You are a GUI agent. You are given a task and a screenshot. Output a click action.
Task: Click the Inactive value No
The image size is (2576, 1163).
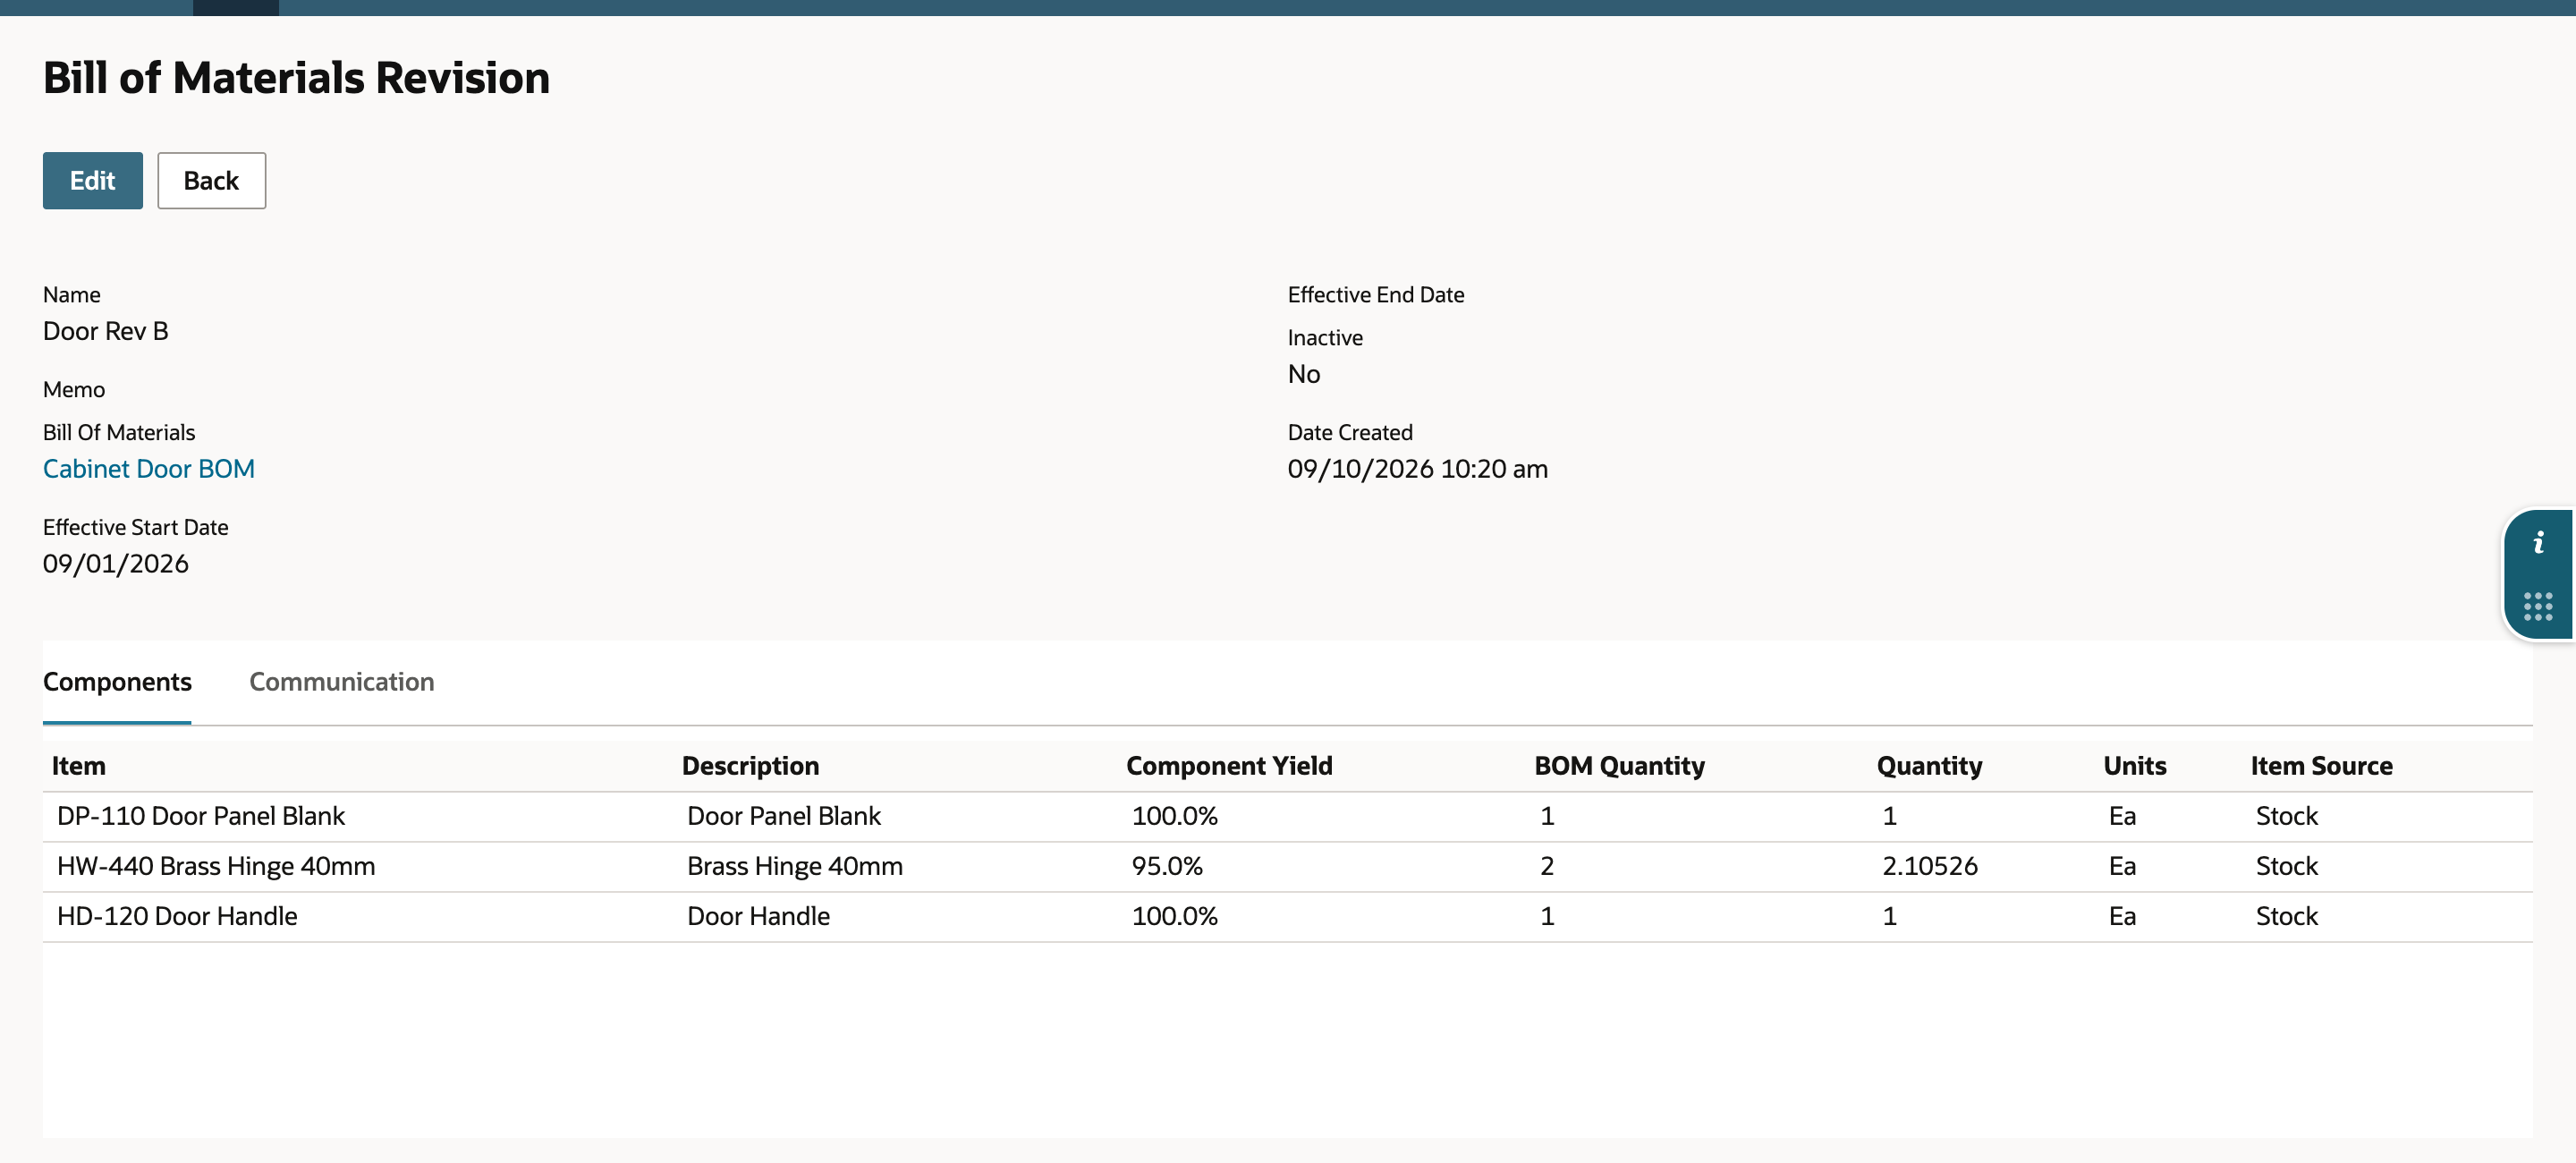tap(1303, 374)
